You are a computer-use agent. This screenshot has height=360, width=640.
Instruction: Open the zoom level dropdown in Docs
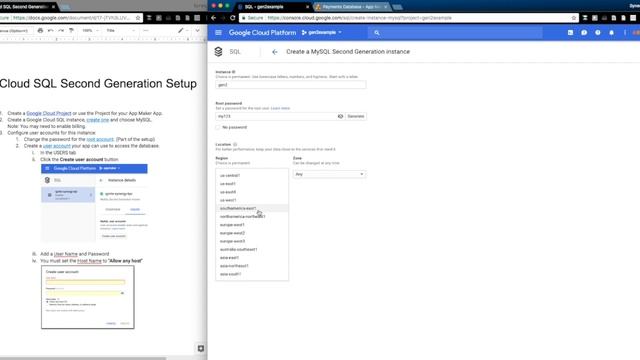click(x=90, y=31)
